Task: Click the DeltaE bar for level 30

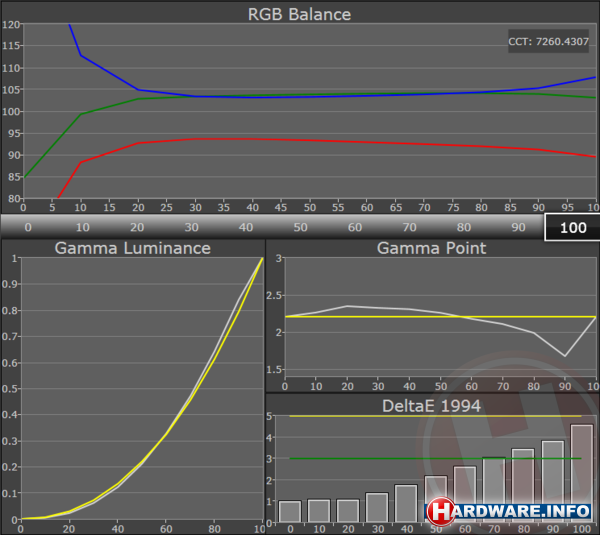Action: (x=377, y=507)
